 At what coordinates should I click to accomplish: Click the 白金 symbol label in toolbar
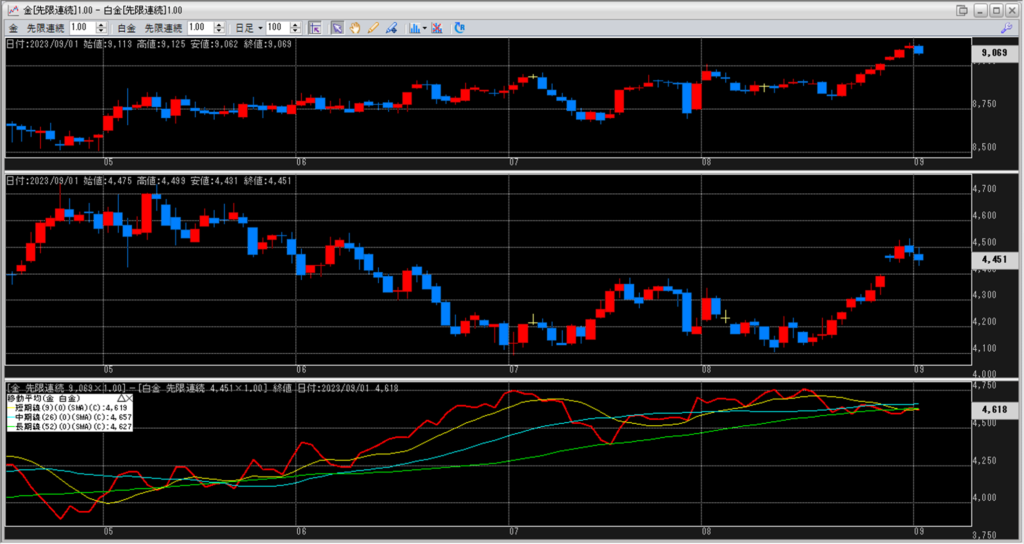[127, 27]
